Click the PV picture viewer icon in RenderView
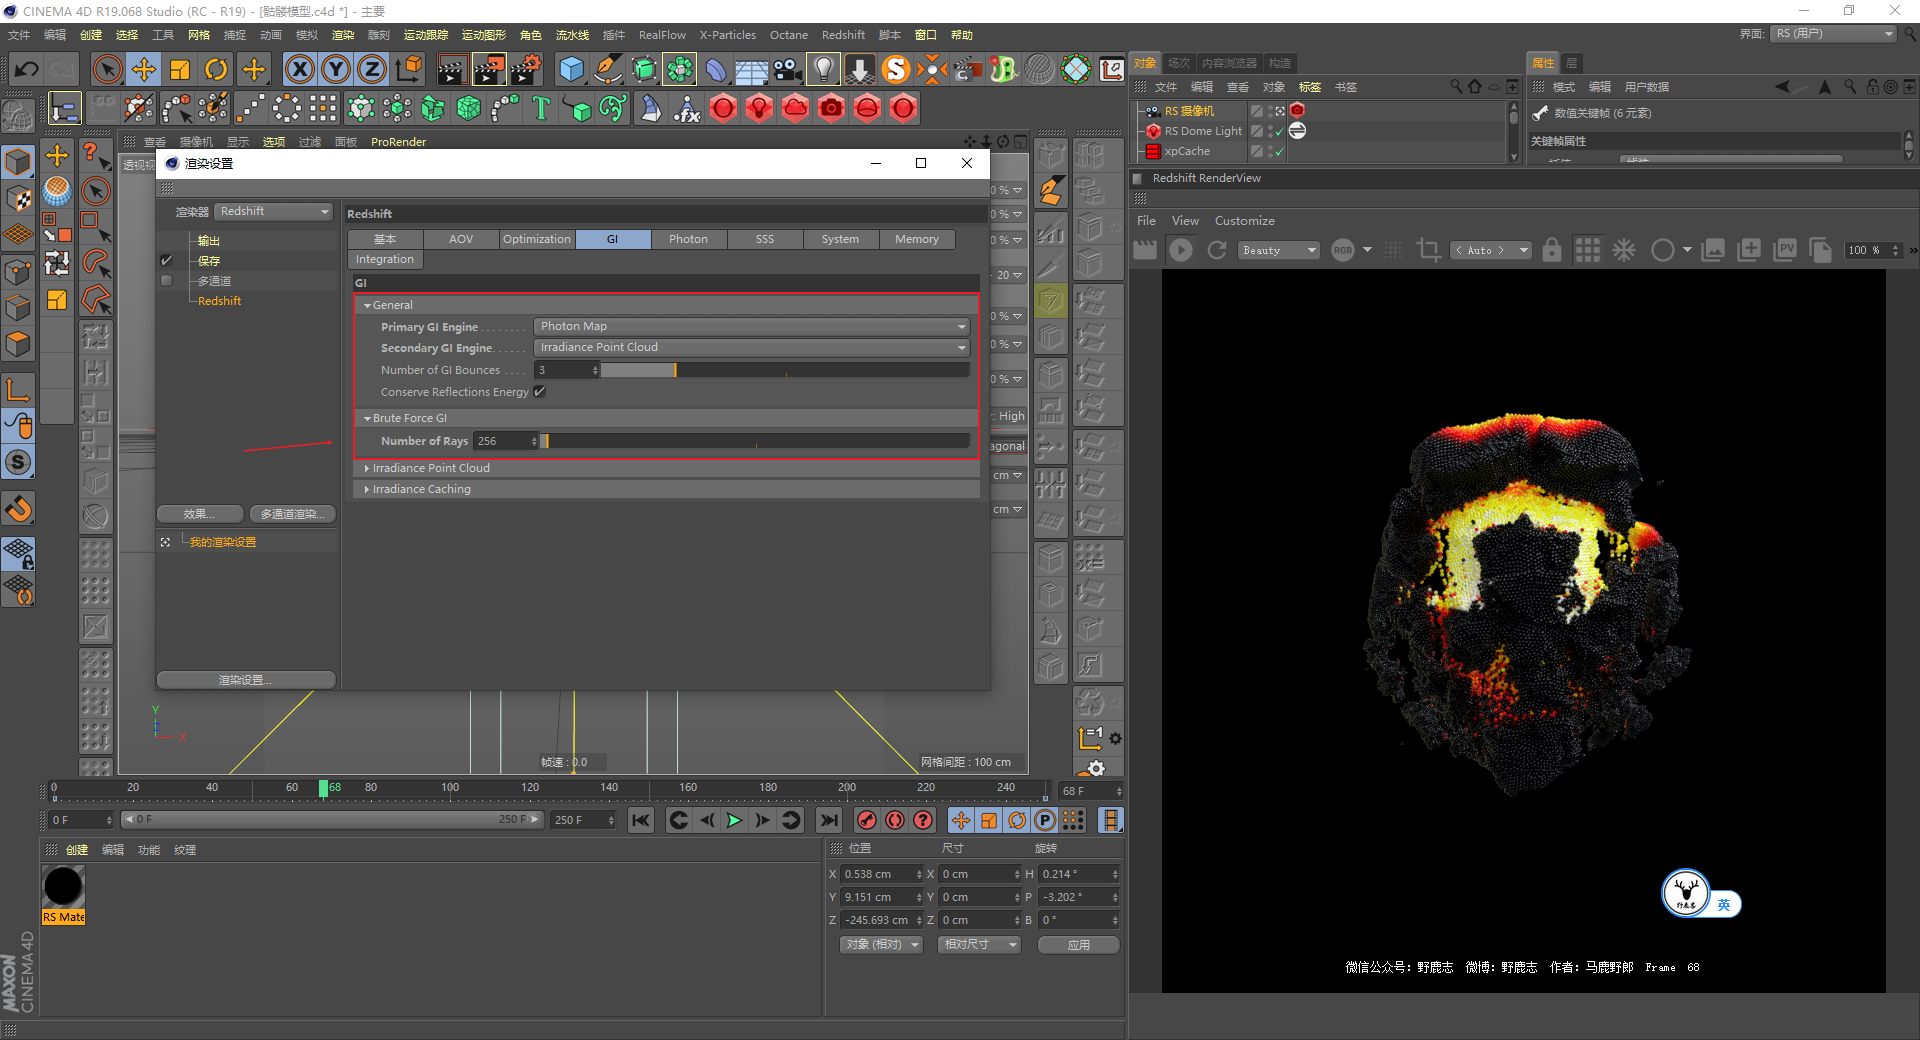Image resolution: width=1920 pixels, height=1040 pixels. [1785, 250]
